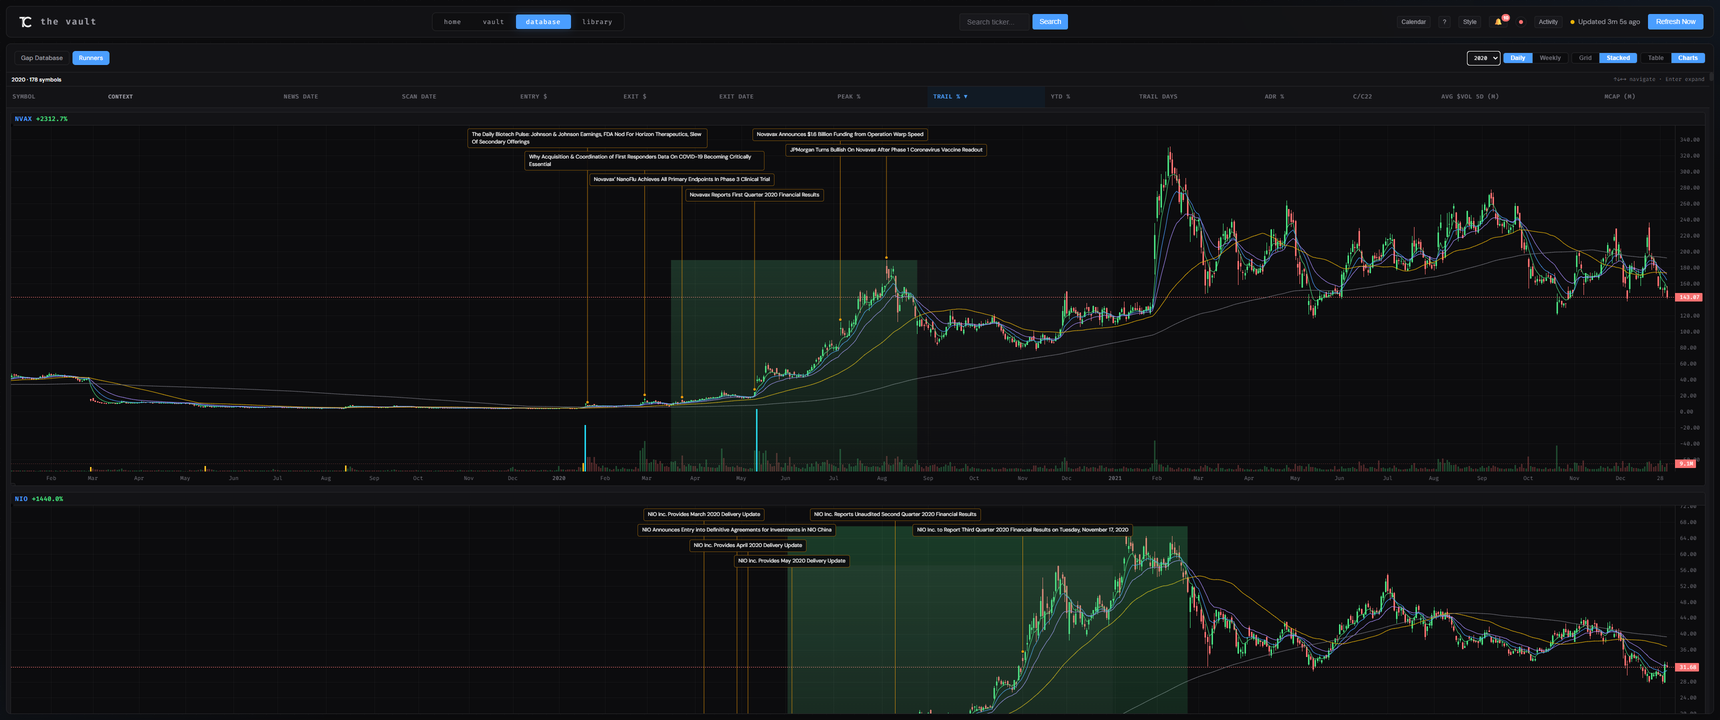
Task: Click JPMorgan Turns Bullish On Novavax label
Action: 886,150
